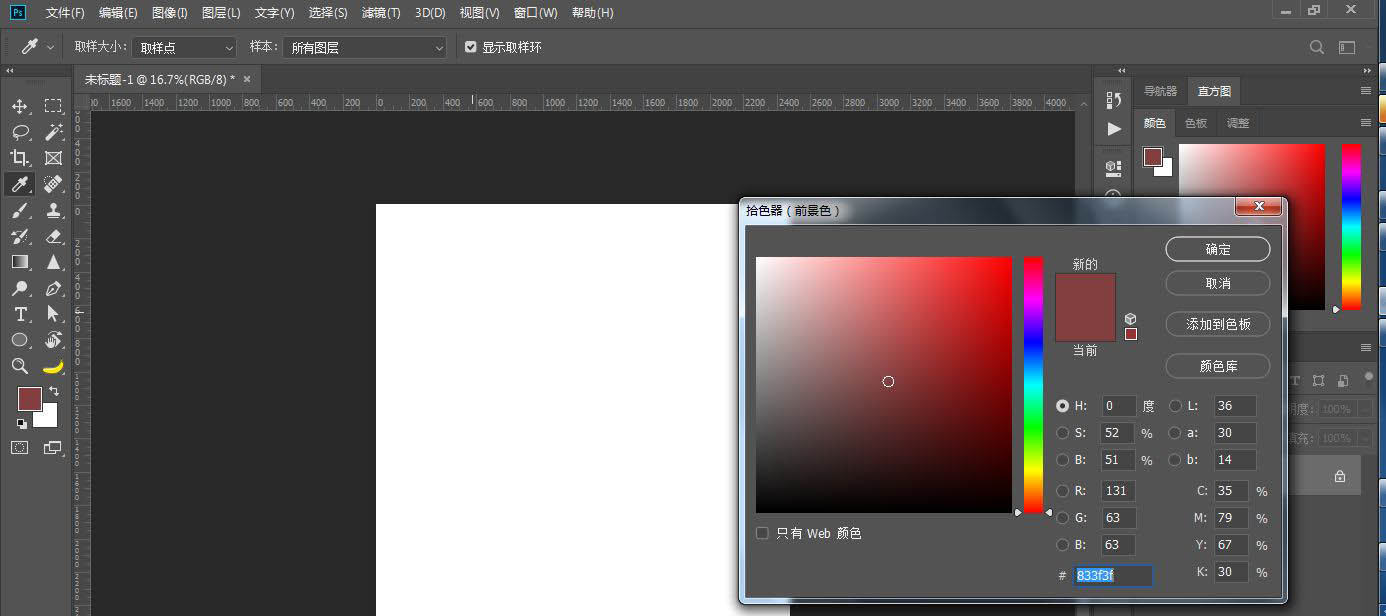Click the banana toolbar edit icon

(53, 366)
